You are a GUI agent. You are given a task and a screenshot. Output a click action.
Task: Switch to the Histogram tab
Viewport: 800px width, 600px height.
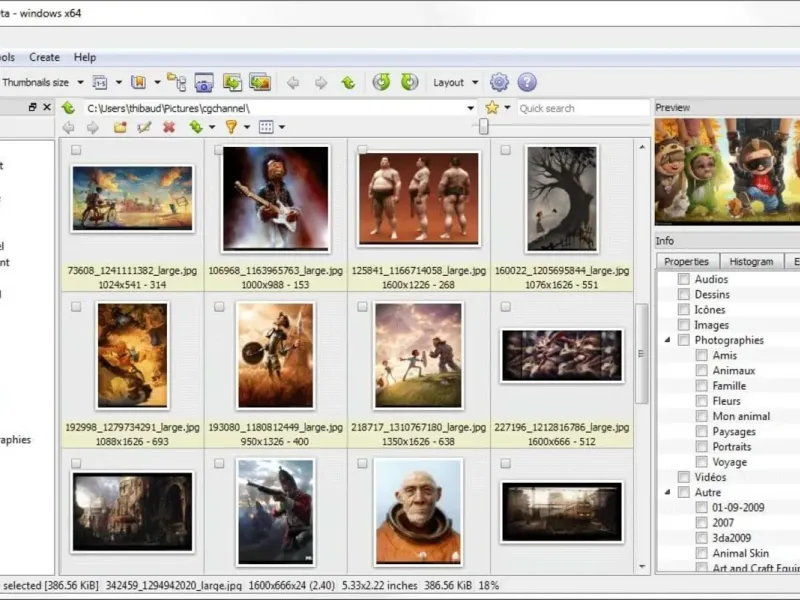click(x=751, y=261)
